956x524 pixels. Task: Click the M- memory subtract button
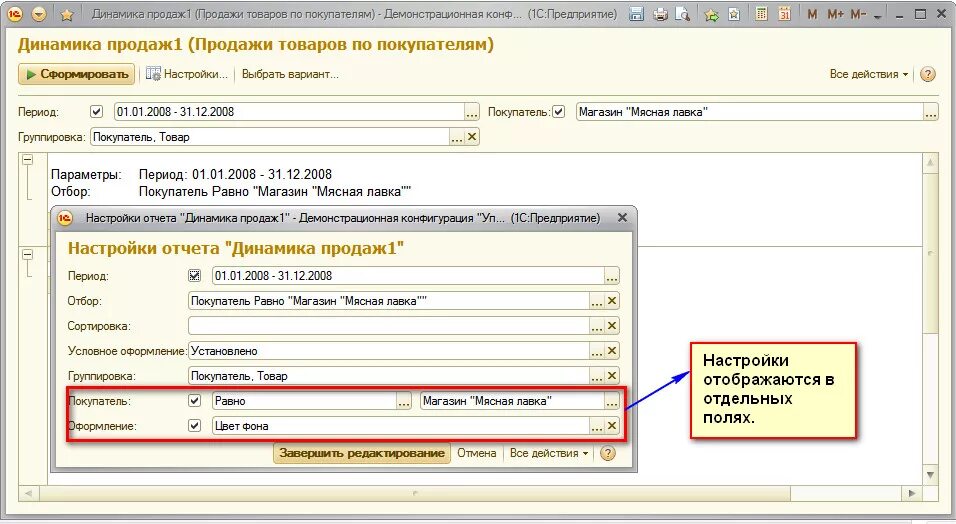click(858, 14)
